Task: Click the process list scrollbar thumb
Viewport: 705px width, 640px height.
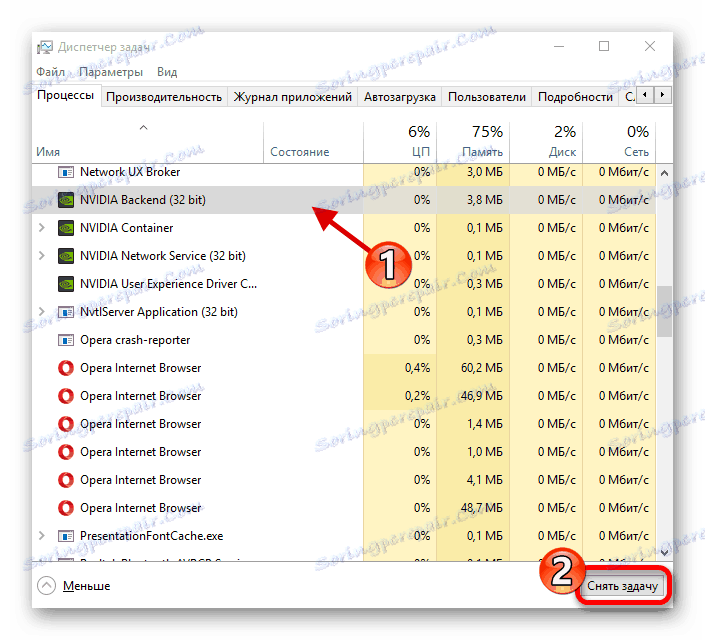Action: click(664, 311)
